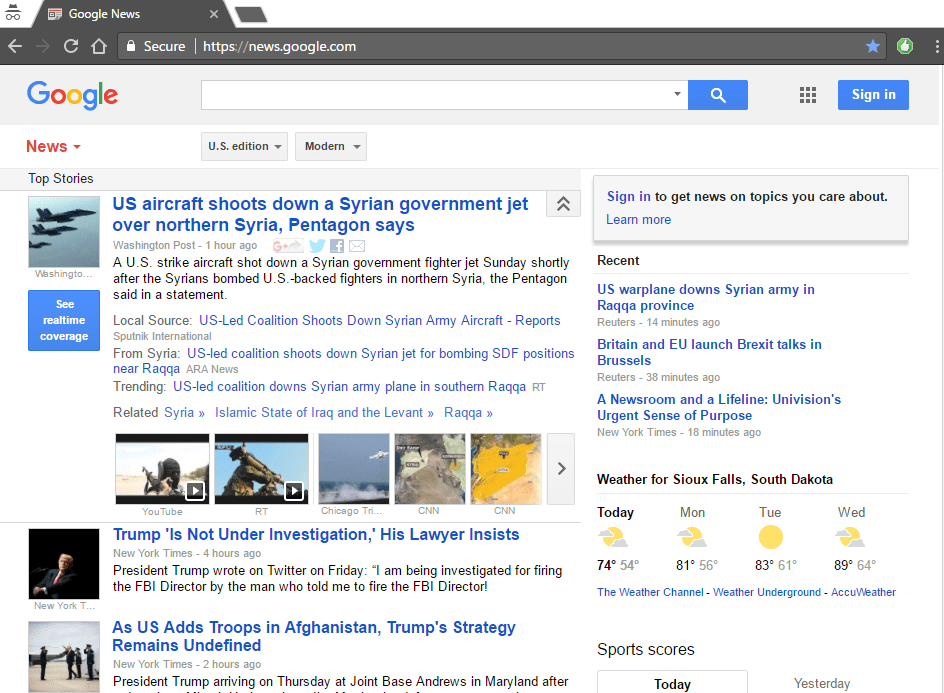
Task: Expand the search box suggestions arrow
Action: [x=677, y=95]
